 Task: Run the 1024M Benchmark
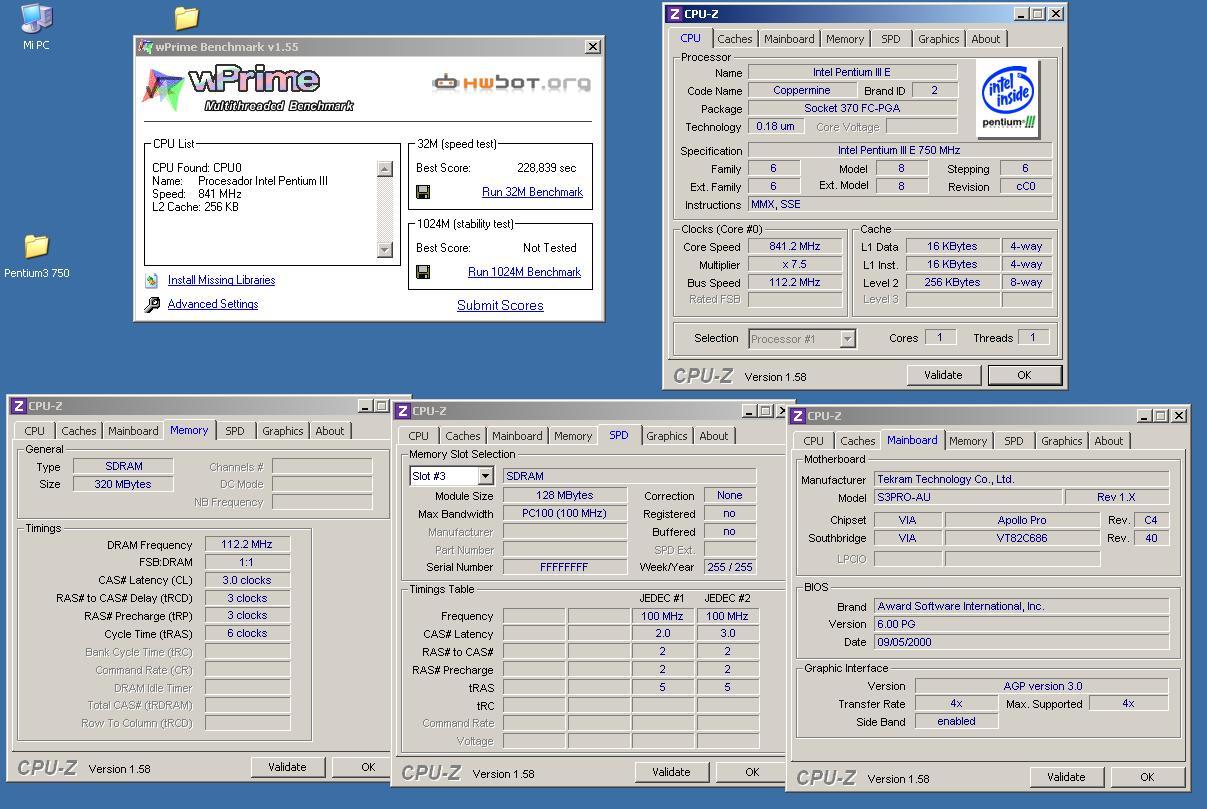(524, 272)
